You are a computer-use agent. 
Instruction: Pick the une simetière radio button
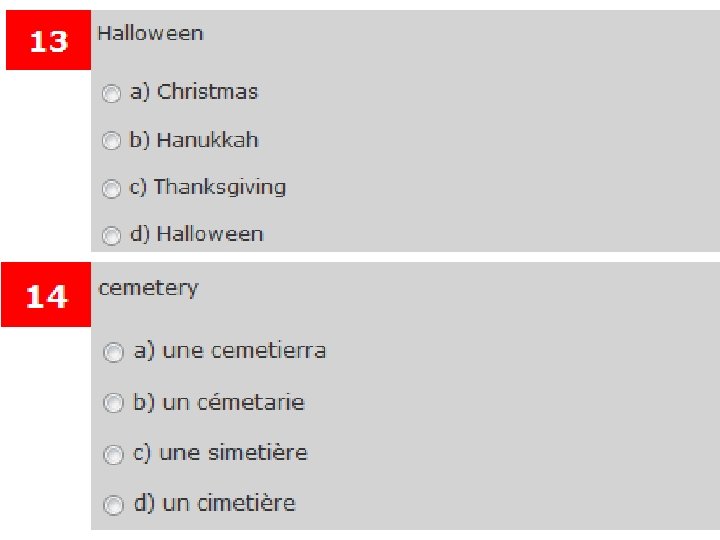pos(115,454)
